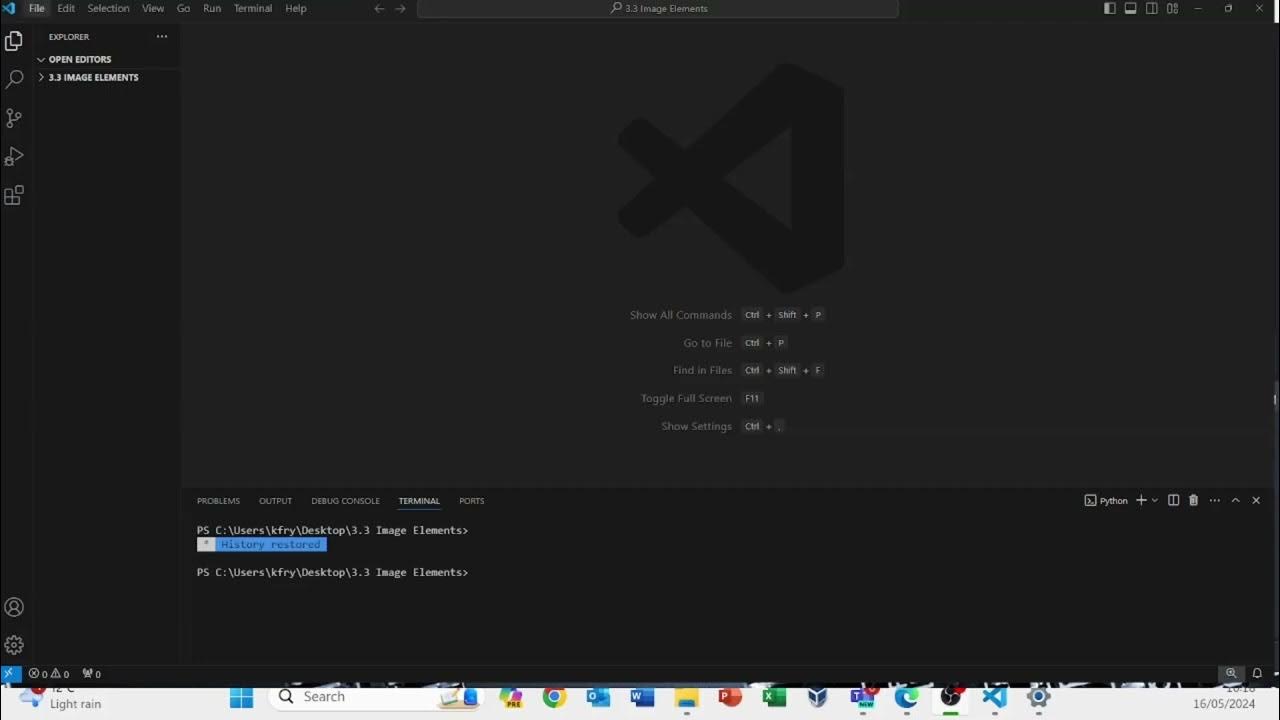The width and height of the screenshot is (1280, 720).
Task: Select the Terminal panel tab
Action: point(419,501)
